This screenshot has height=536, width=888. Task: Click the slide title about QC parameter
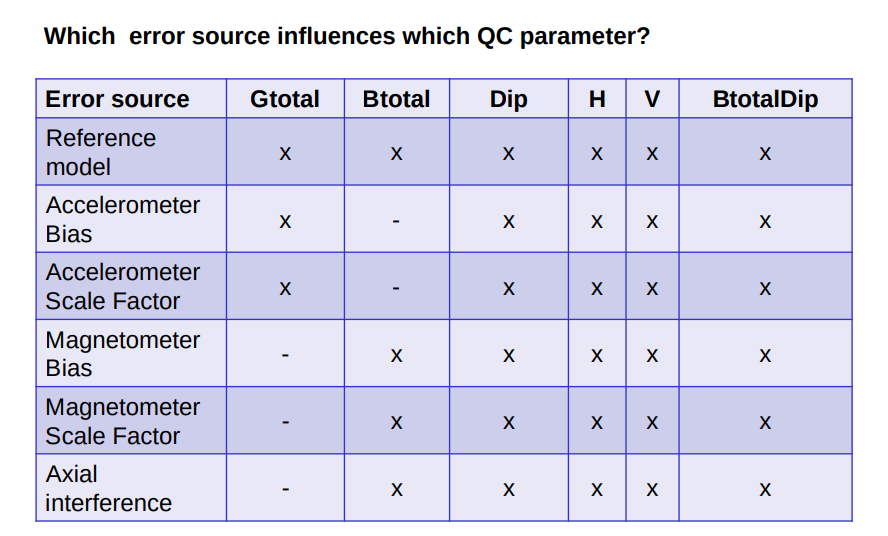(347, 36)
